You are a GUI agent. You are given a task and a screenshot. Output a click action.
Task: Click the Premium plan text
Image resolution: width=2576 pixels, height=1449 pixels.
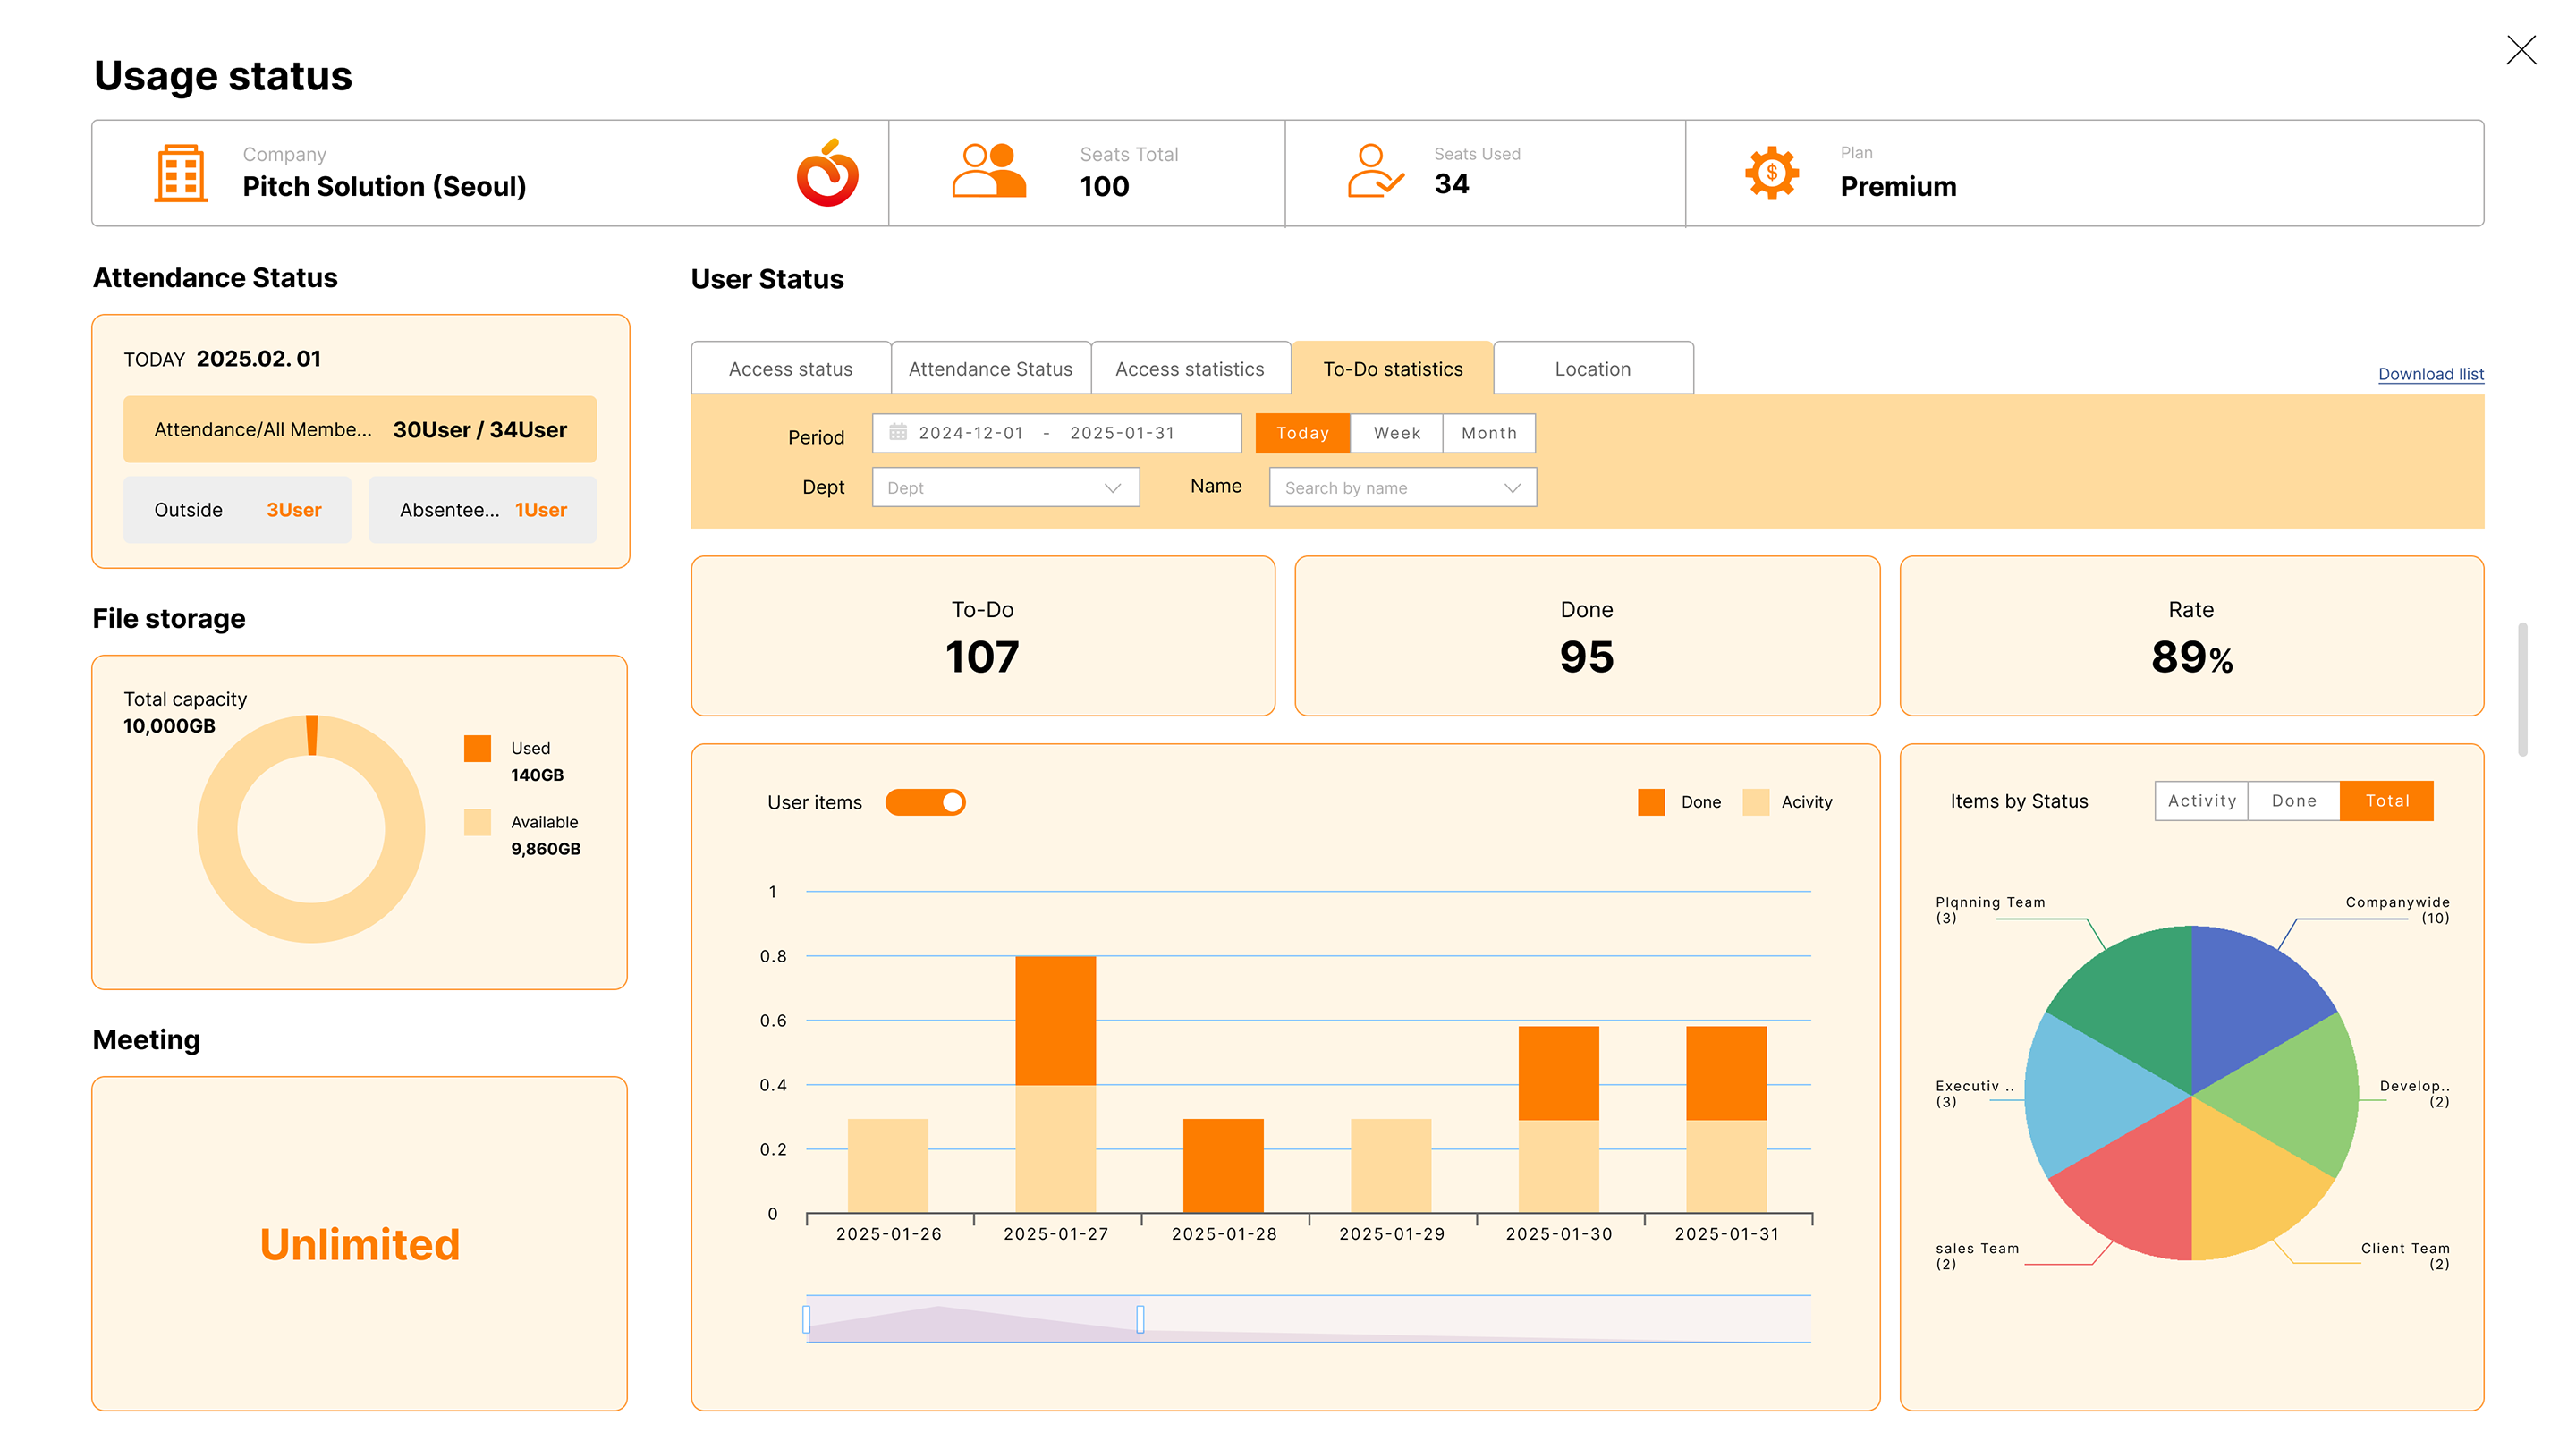coord(1898,186)
